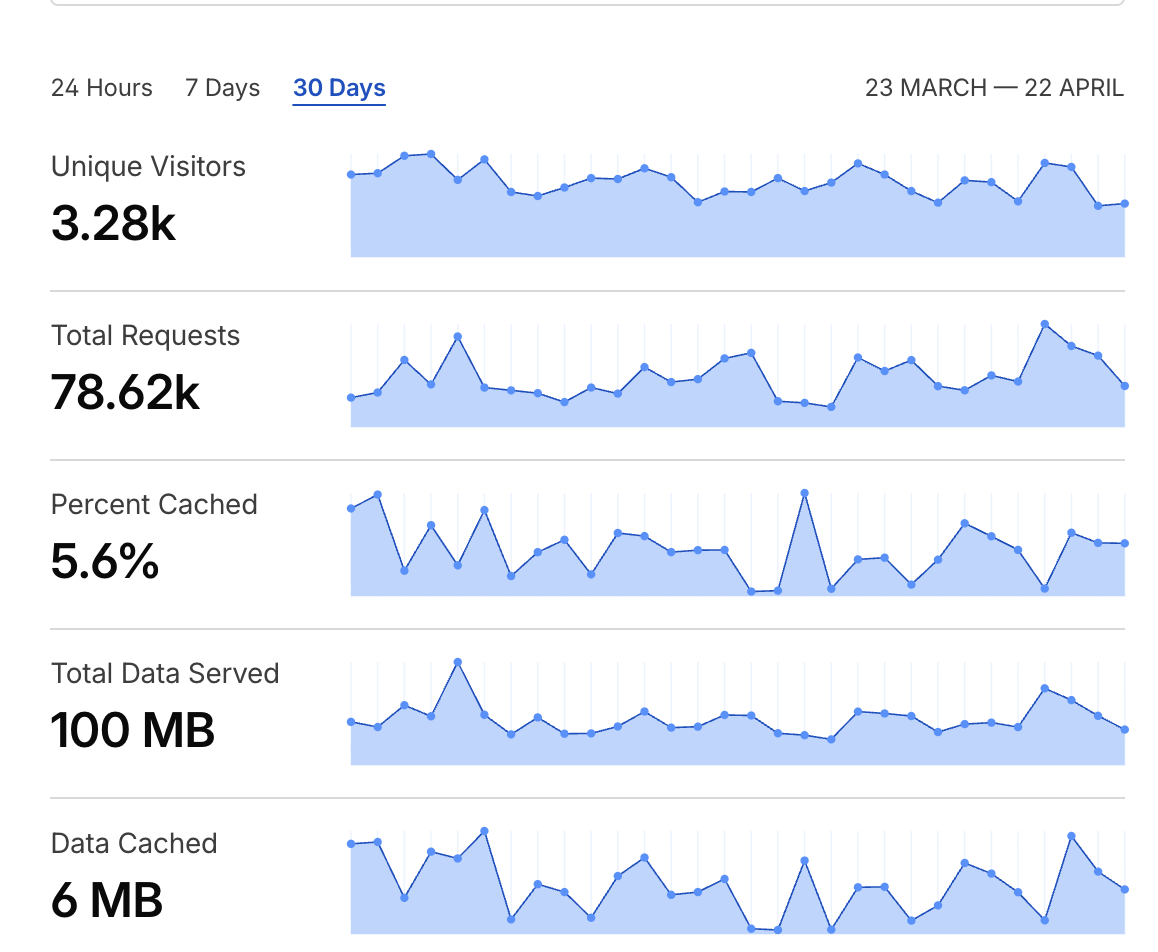Click the 5.6% cached value

coord(105,562)
